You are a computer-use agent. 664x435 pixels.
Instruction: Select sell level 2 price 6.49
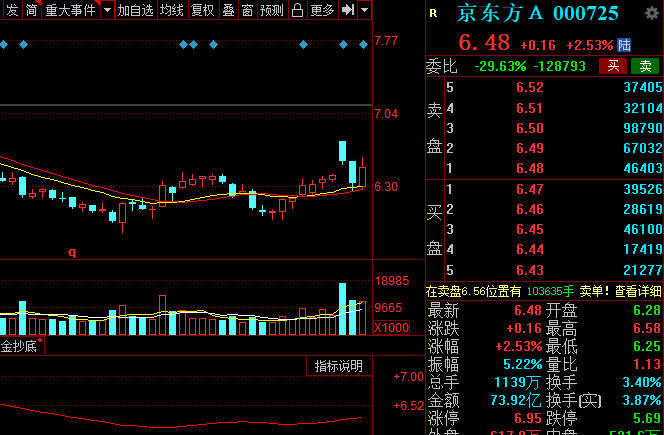(530, 148)
